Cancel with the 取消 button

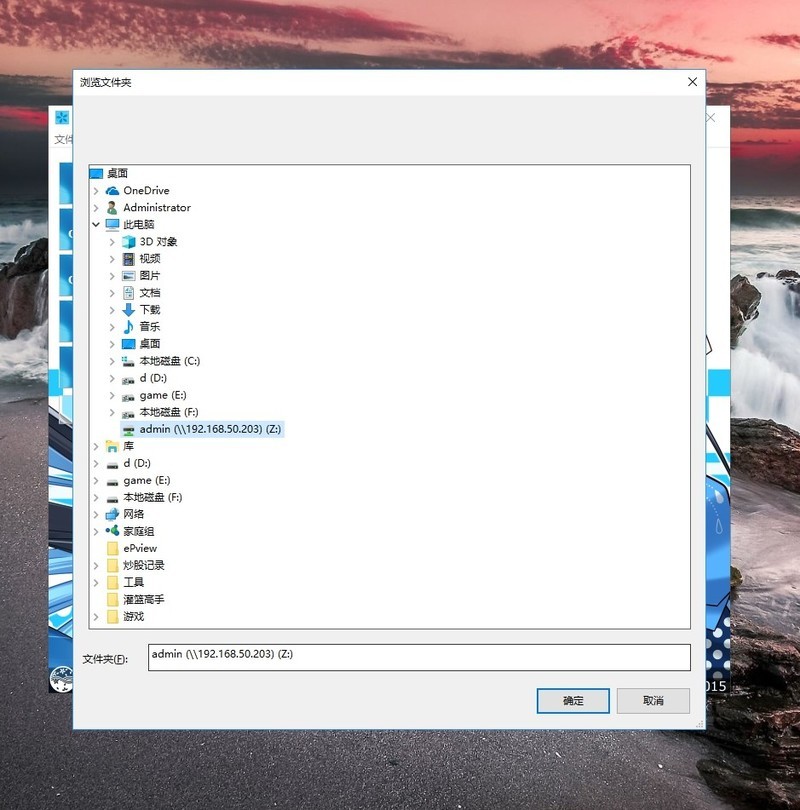[653, 701]
